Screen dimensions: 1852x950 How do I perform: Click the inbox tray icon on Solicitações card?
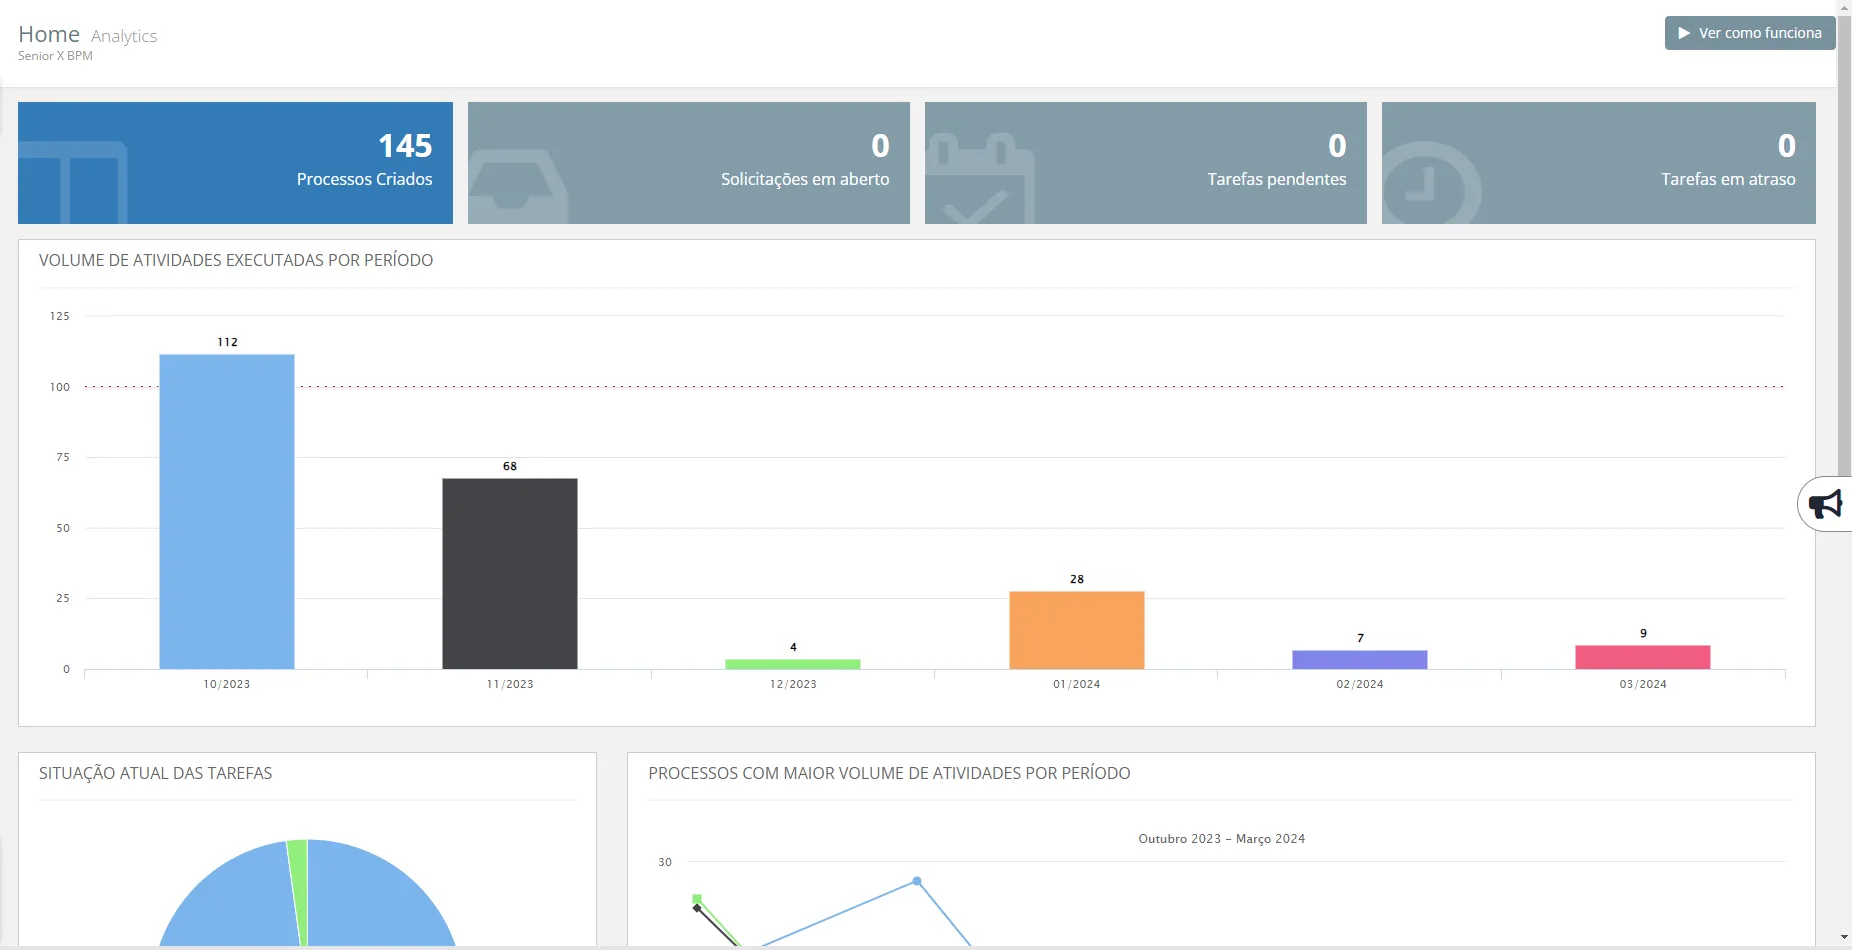(518, 187)
